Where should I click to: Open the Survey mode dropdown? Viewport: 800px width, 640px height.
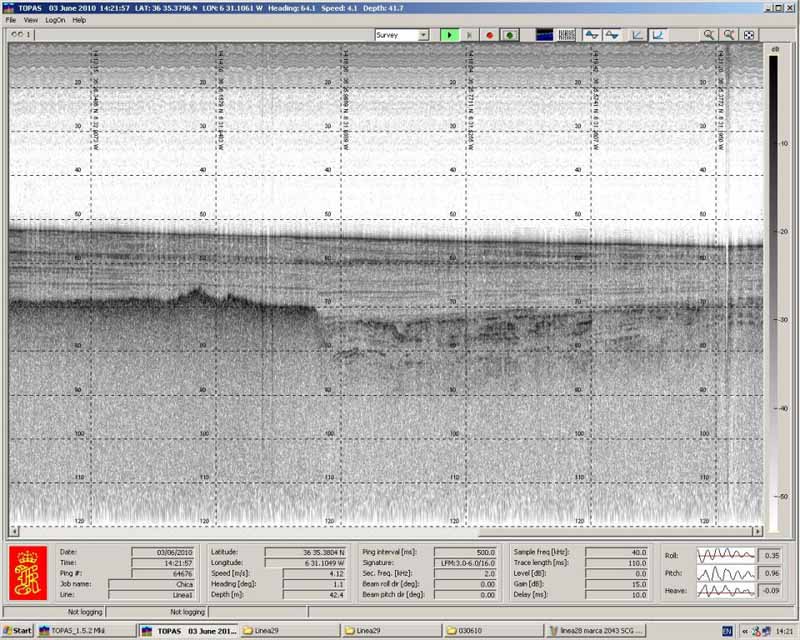pos(423,35)
